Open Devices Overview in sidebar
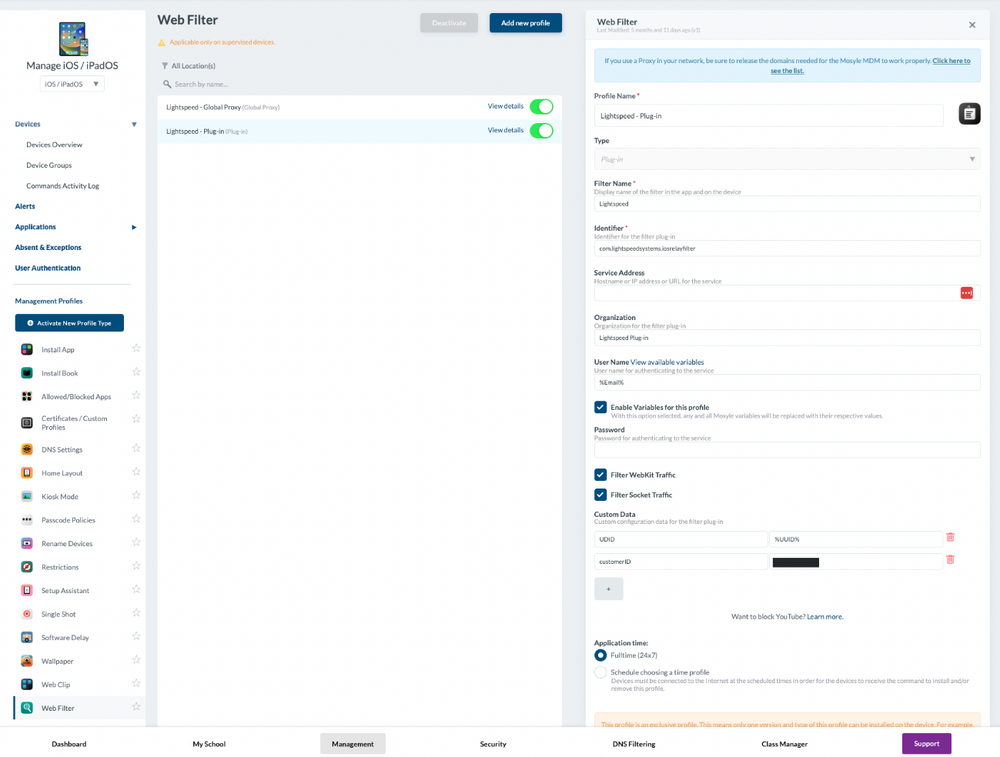Image resolution: width=1000 pixels, height=757 pixels. [x=54, y=145]
